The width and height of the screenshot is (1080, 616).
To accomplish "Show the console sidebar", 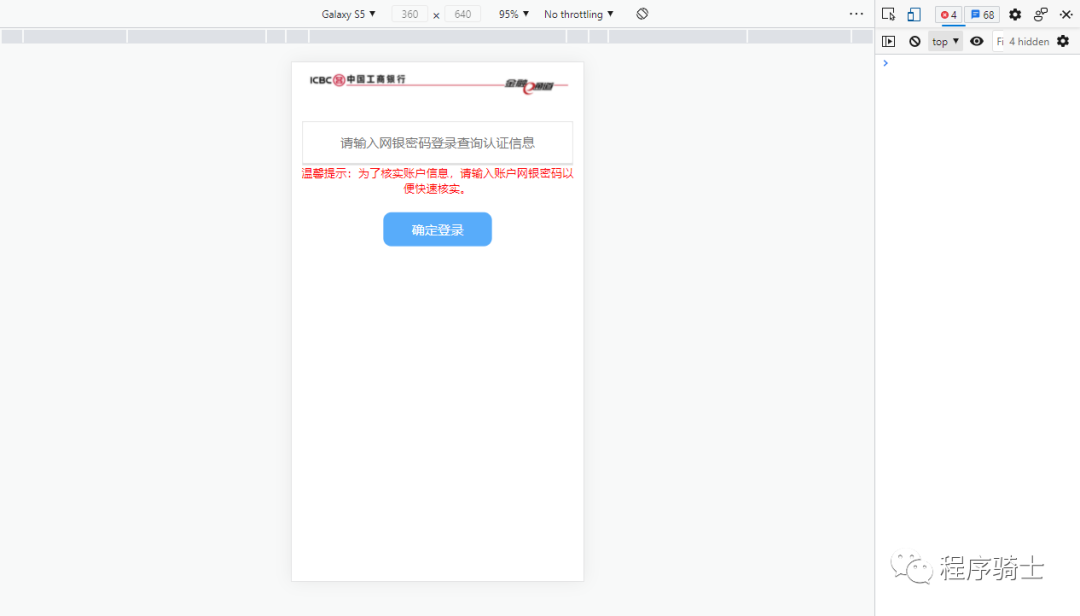I will [889, 41].
